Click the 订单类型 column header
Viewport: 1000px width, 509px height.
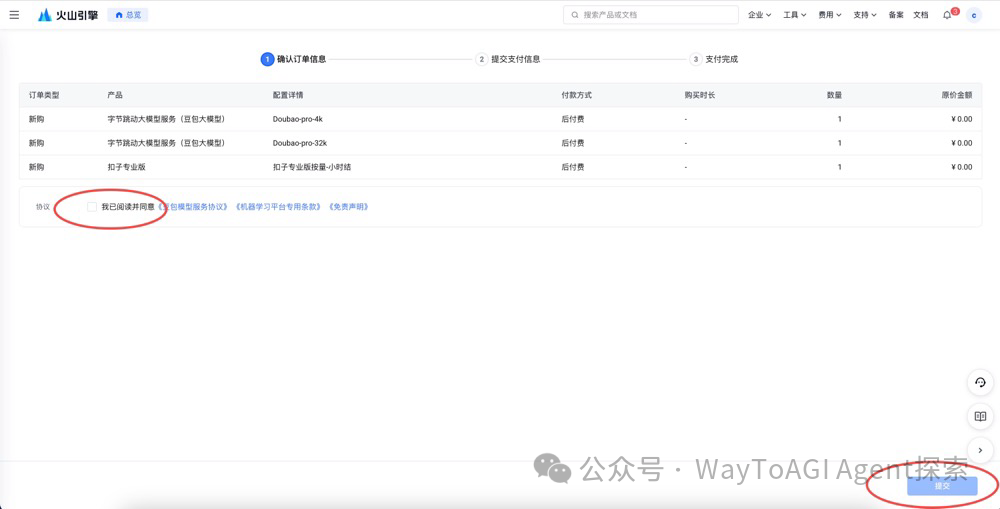click(44, 95)
